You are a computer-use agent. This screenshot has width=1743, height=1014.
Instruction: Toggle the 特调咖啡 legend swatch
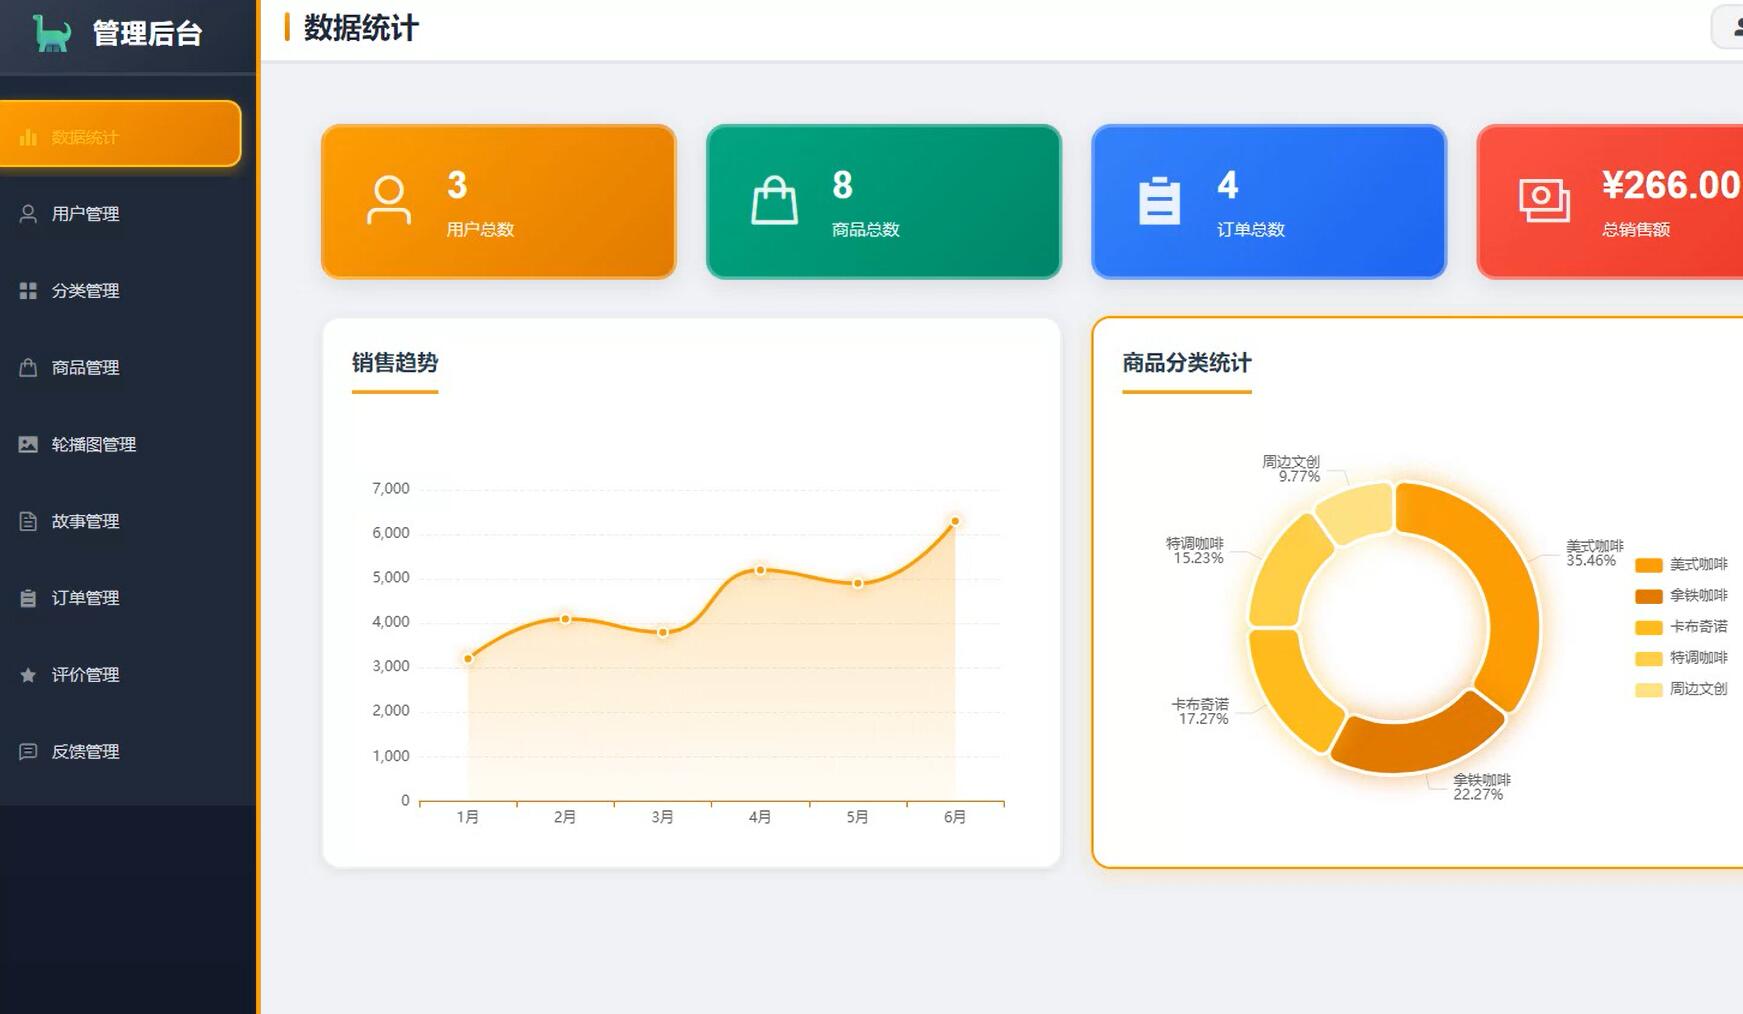coord(1648,658)
